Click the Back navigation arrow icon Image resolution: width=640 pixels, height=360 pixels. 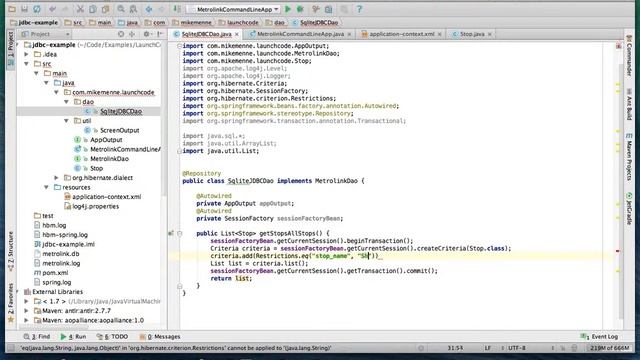point(149,9)
